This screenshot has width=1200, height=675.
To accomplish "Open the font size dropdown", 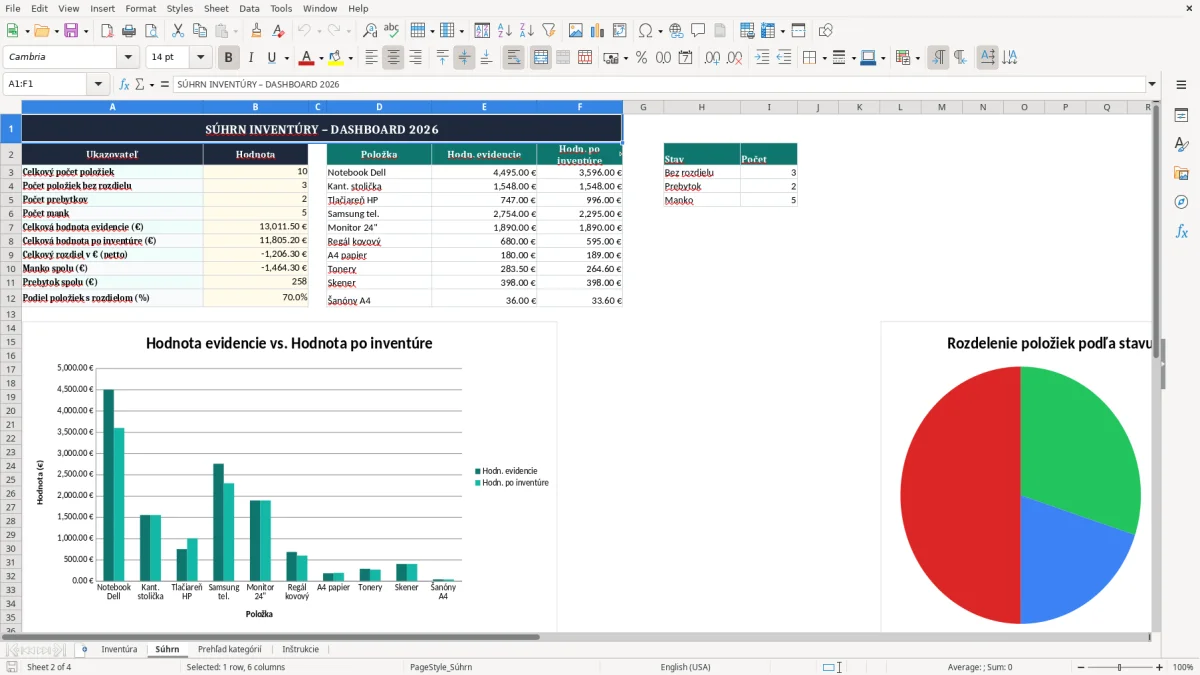I will pos(201,58).
